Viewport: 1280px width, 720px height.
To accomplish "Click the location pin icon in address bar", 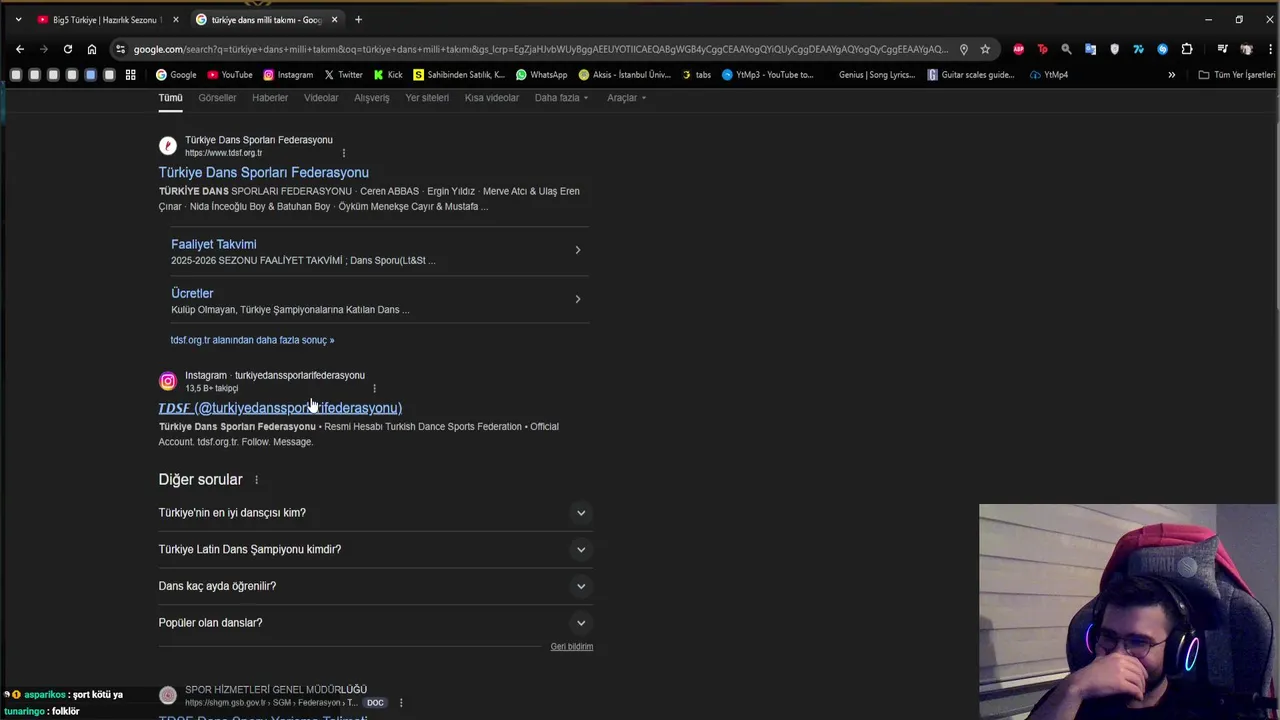I will [963, 49].
